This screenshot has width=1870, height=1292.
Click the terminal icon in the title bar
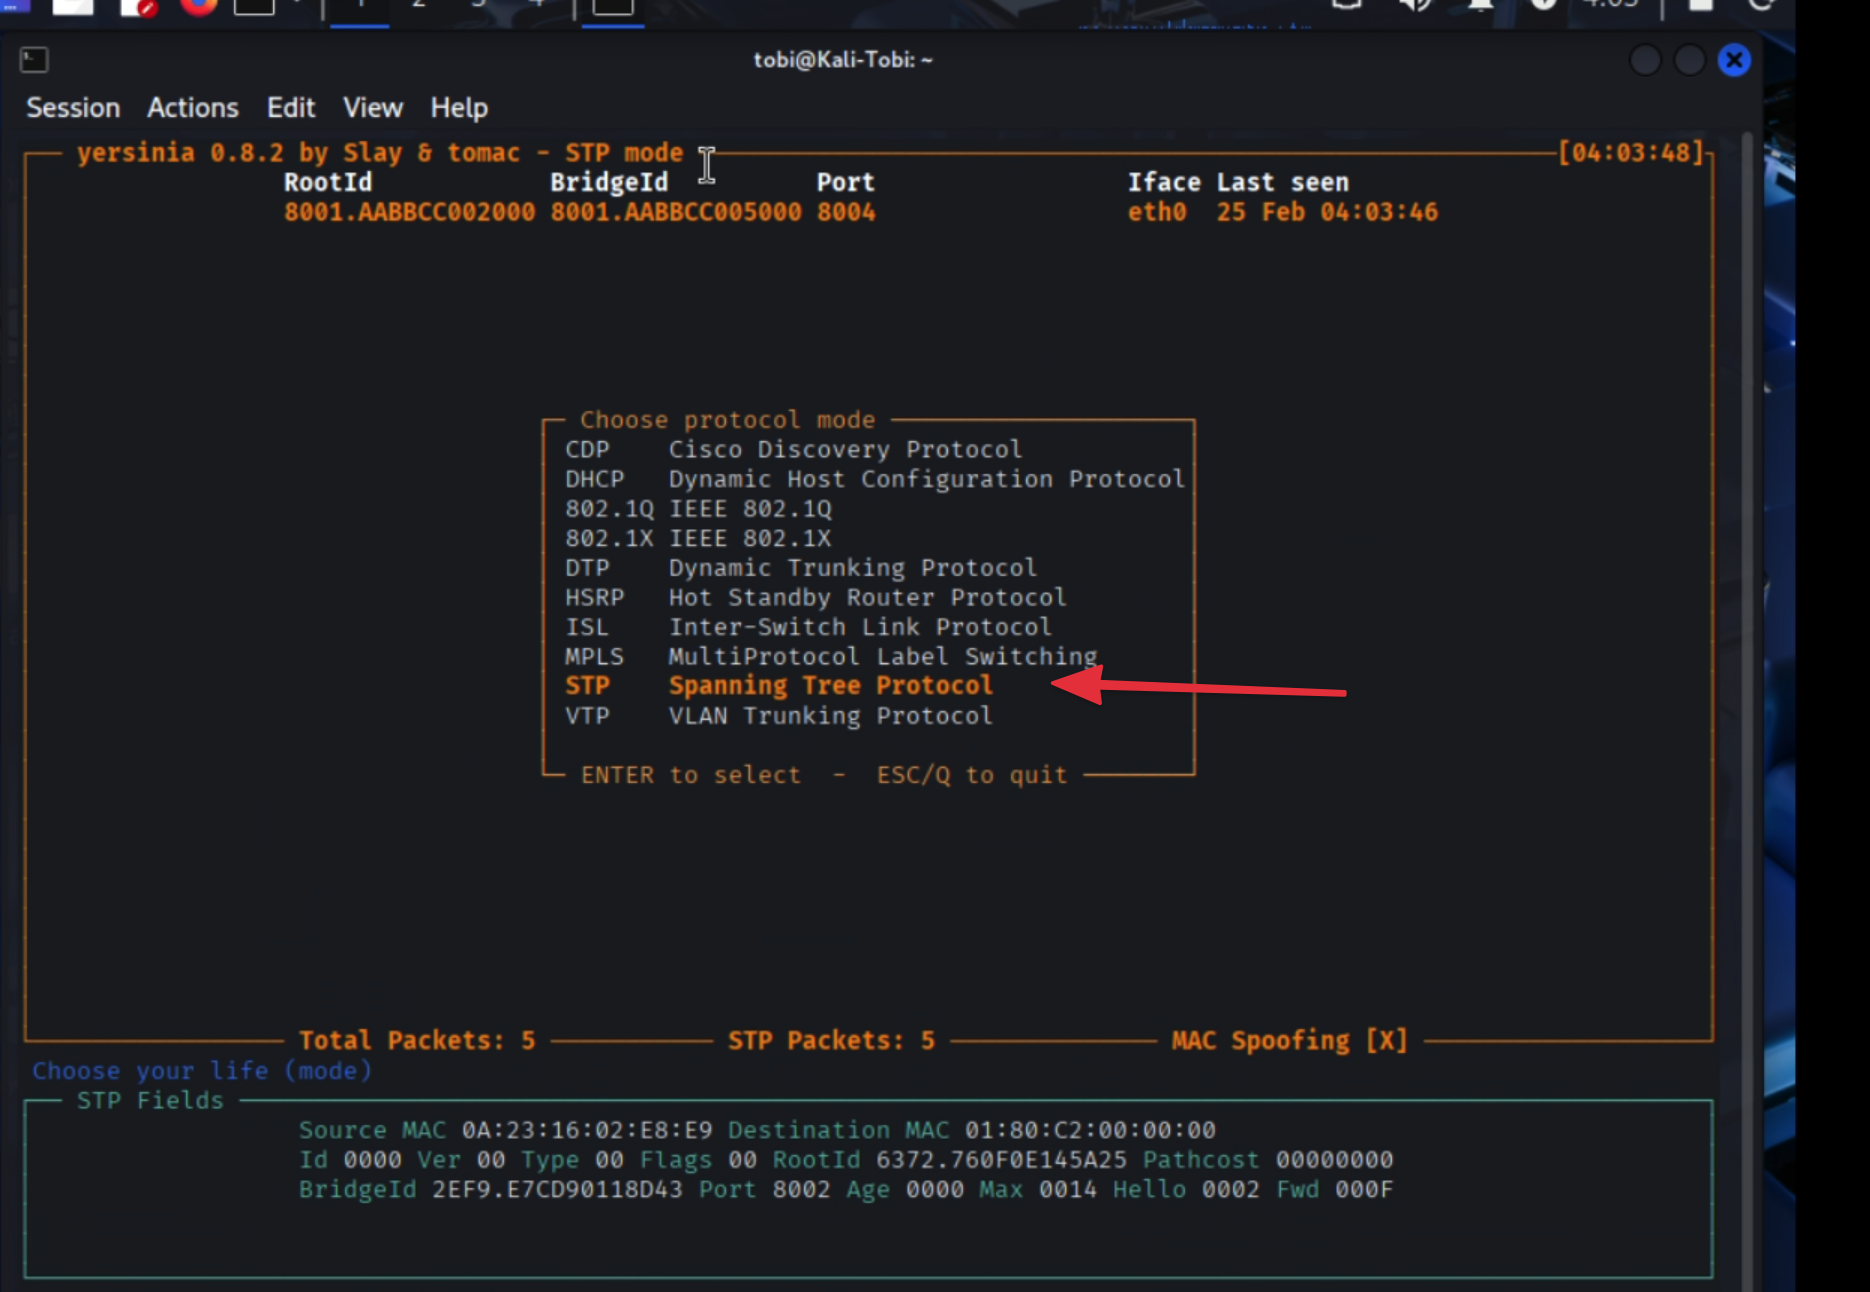coord(34,60)
